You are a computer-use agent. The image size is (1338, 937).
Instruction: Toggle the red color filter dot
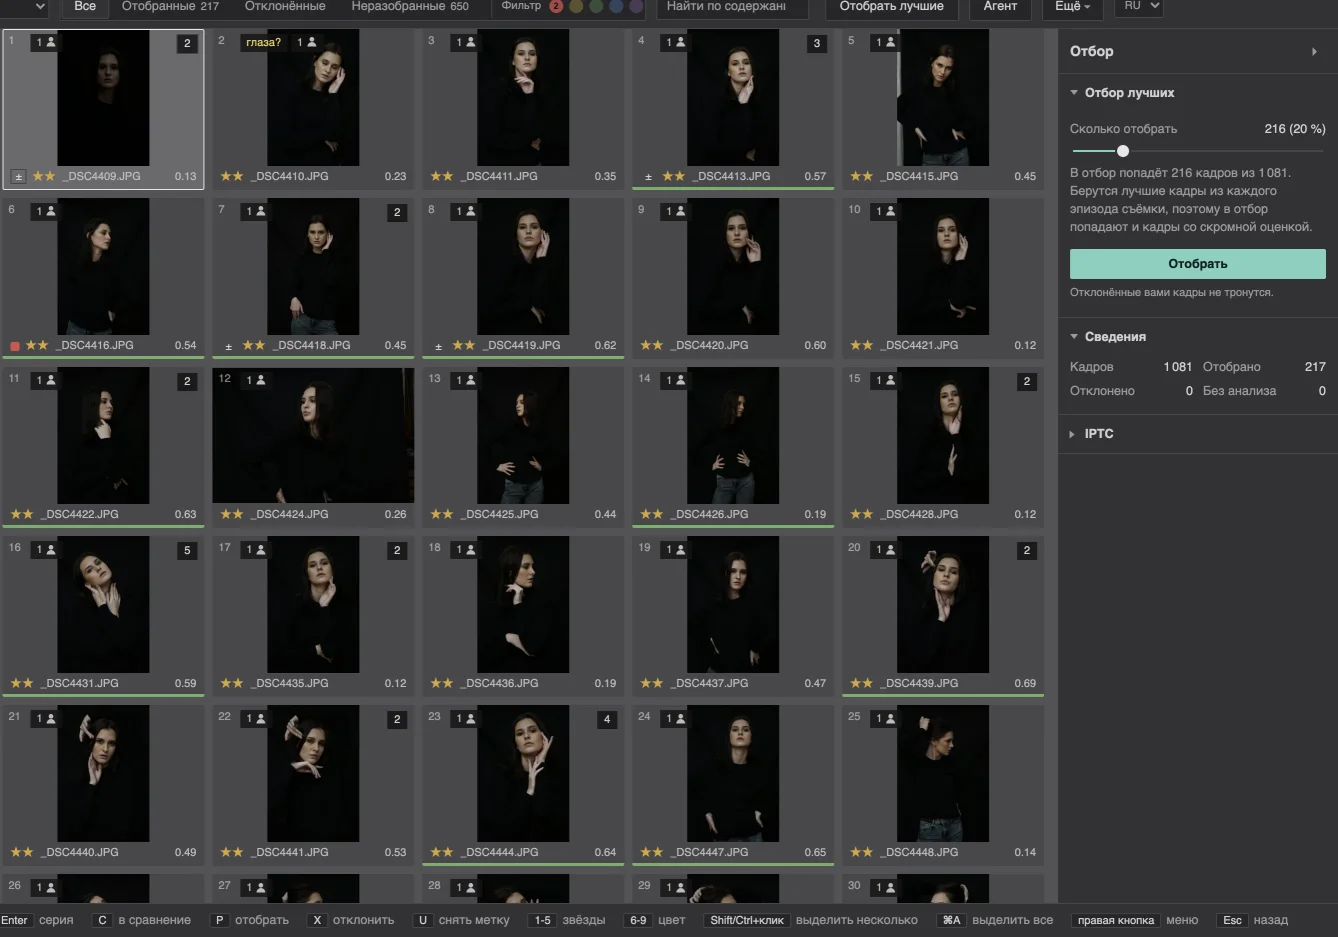click(557, 6)
